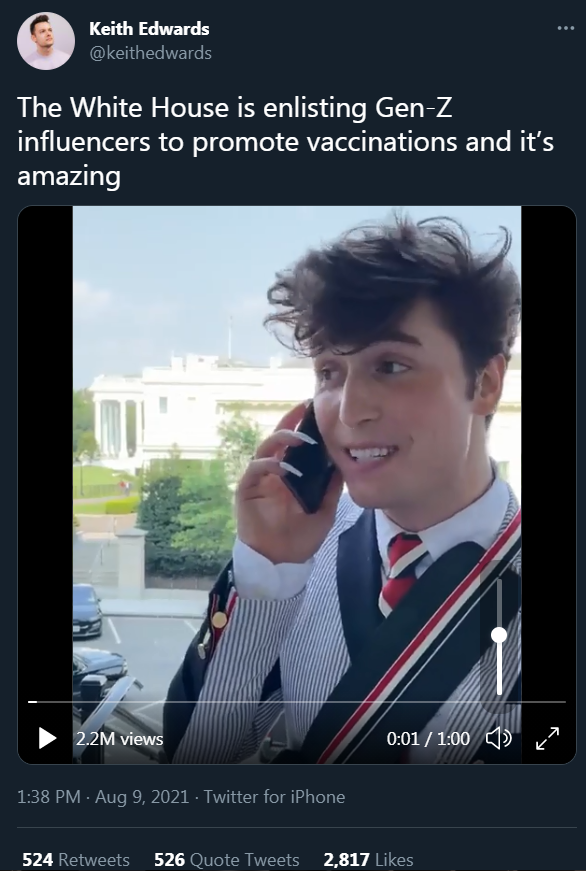This screenshot has width=586, height=871.
Task: View the 2,817 Likes list
Action: [368, 859]
